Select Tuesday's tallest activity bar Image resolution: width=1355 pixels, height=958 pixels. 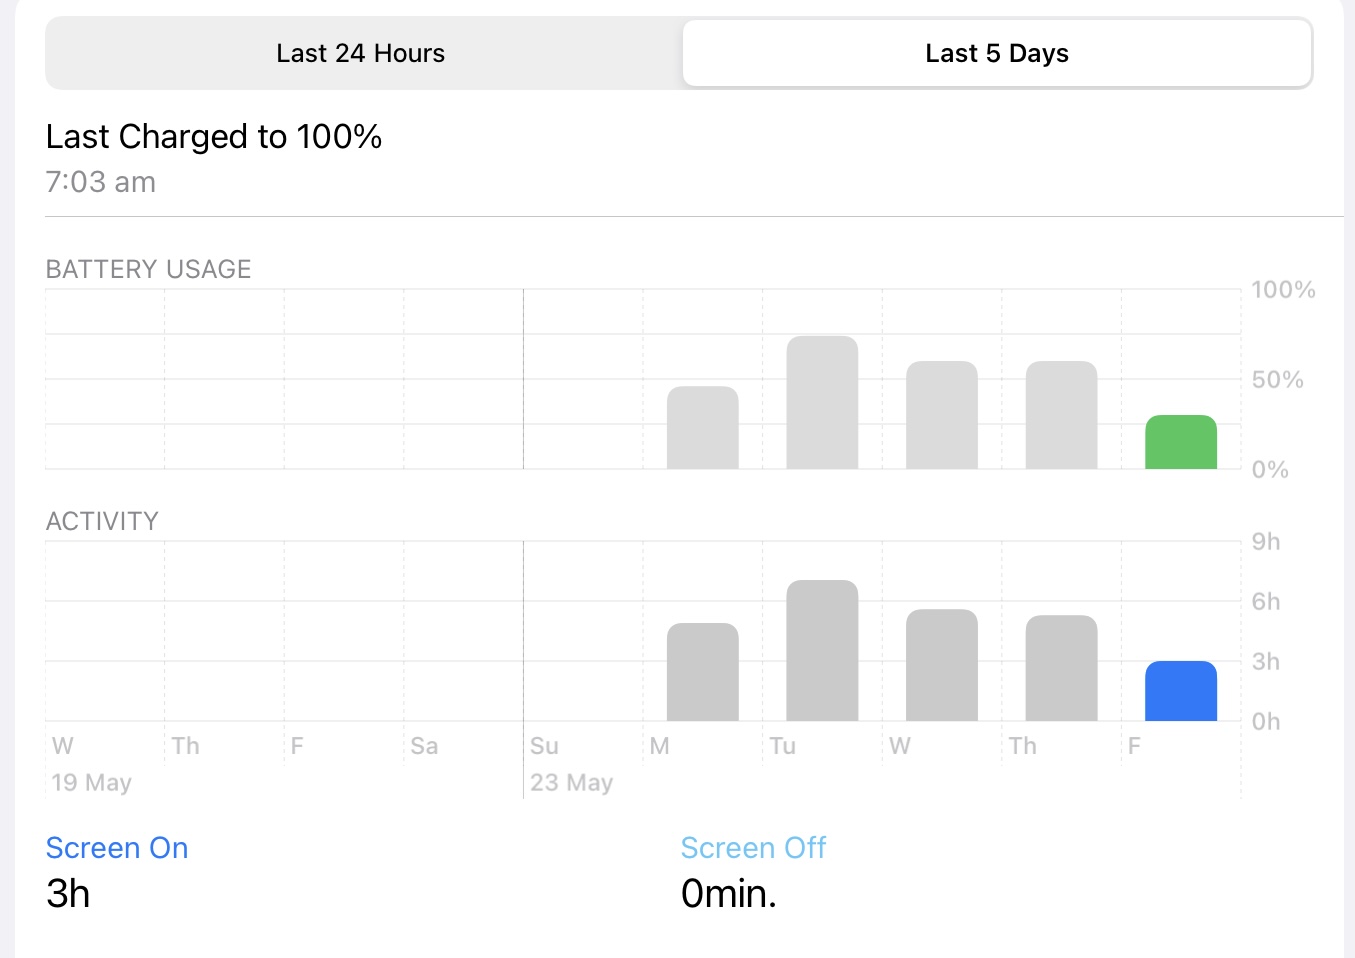pyautogui.click(x=822, y=650)
